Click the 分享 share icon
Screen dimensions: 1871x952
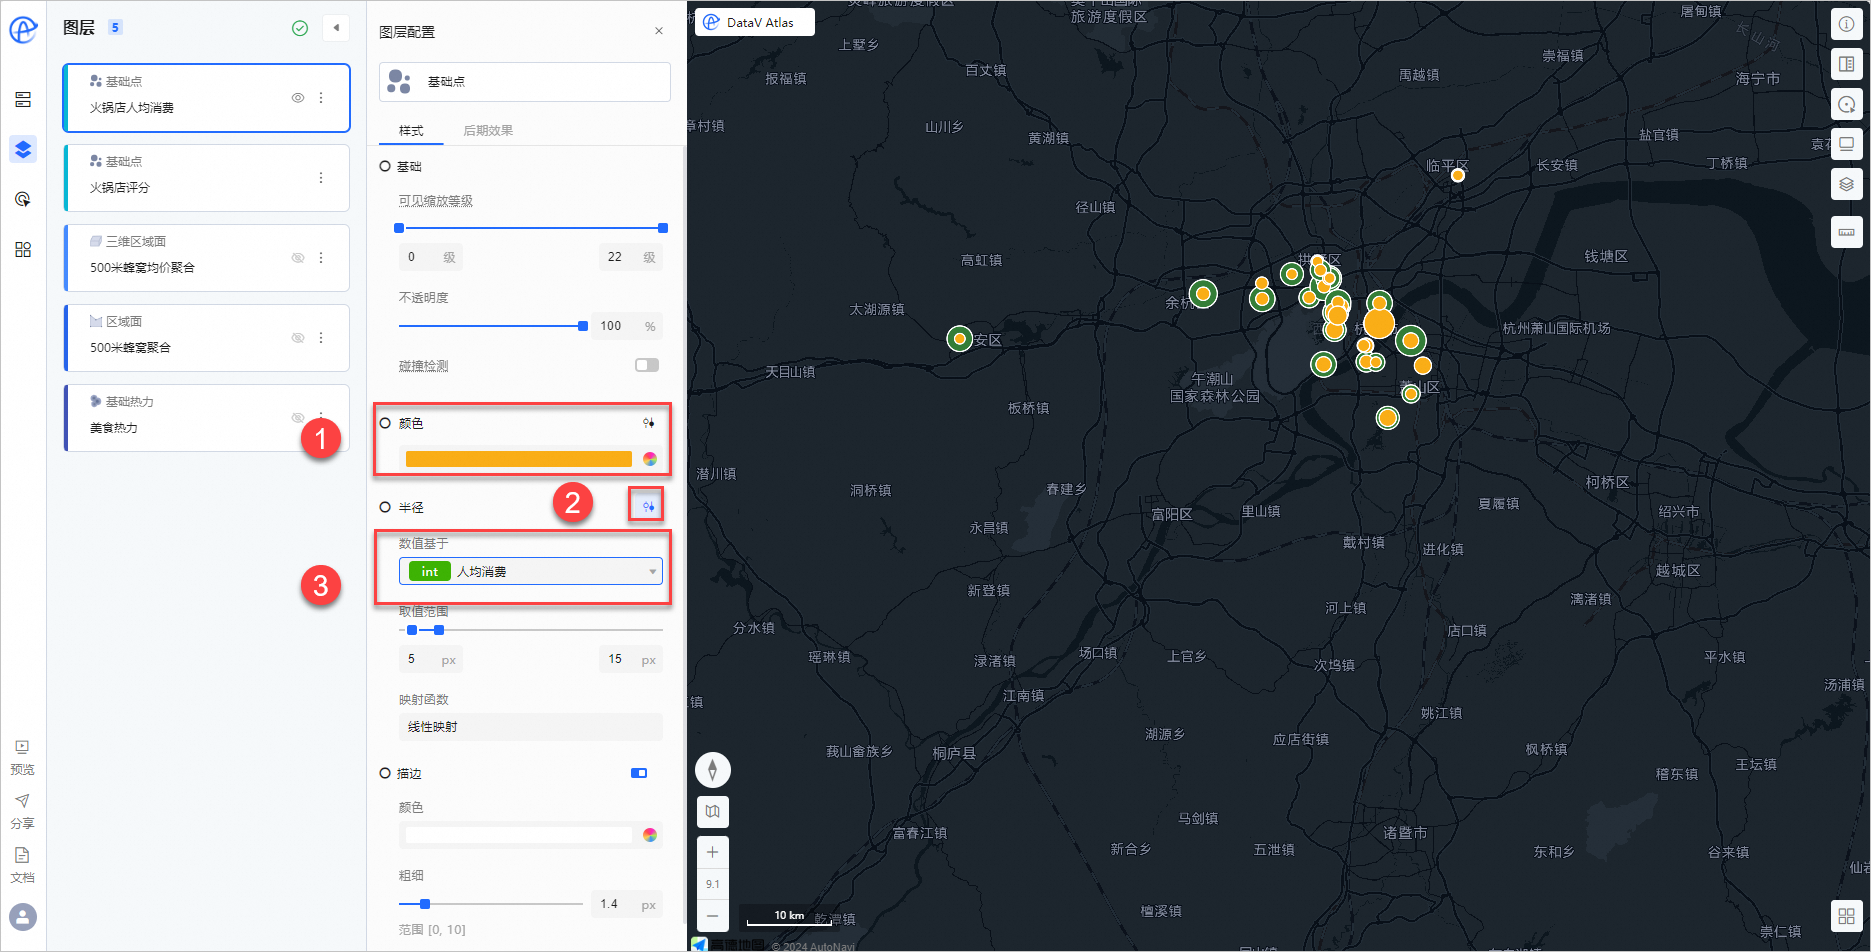22,801
